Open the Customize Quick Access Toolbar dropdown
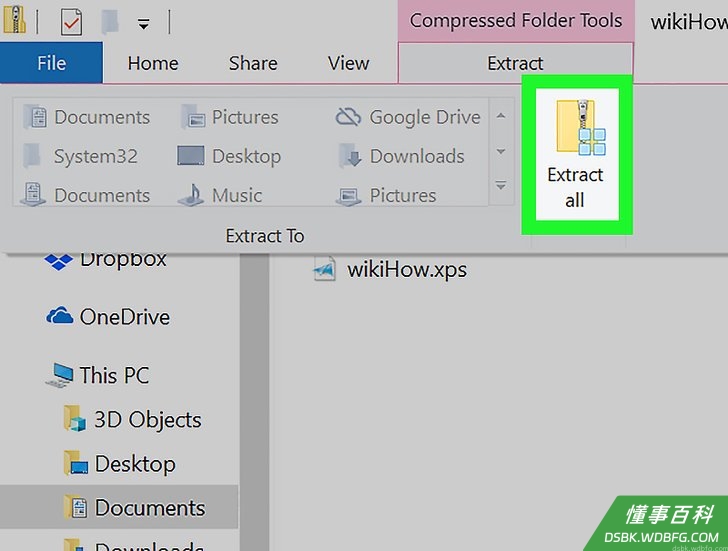The width and height of the screenshot is (728, 551). 143,23
